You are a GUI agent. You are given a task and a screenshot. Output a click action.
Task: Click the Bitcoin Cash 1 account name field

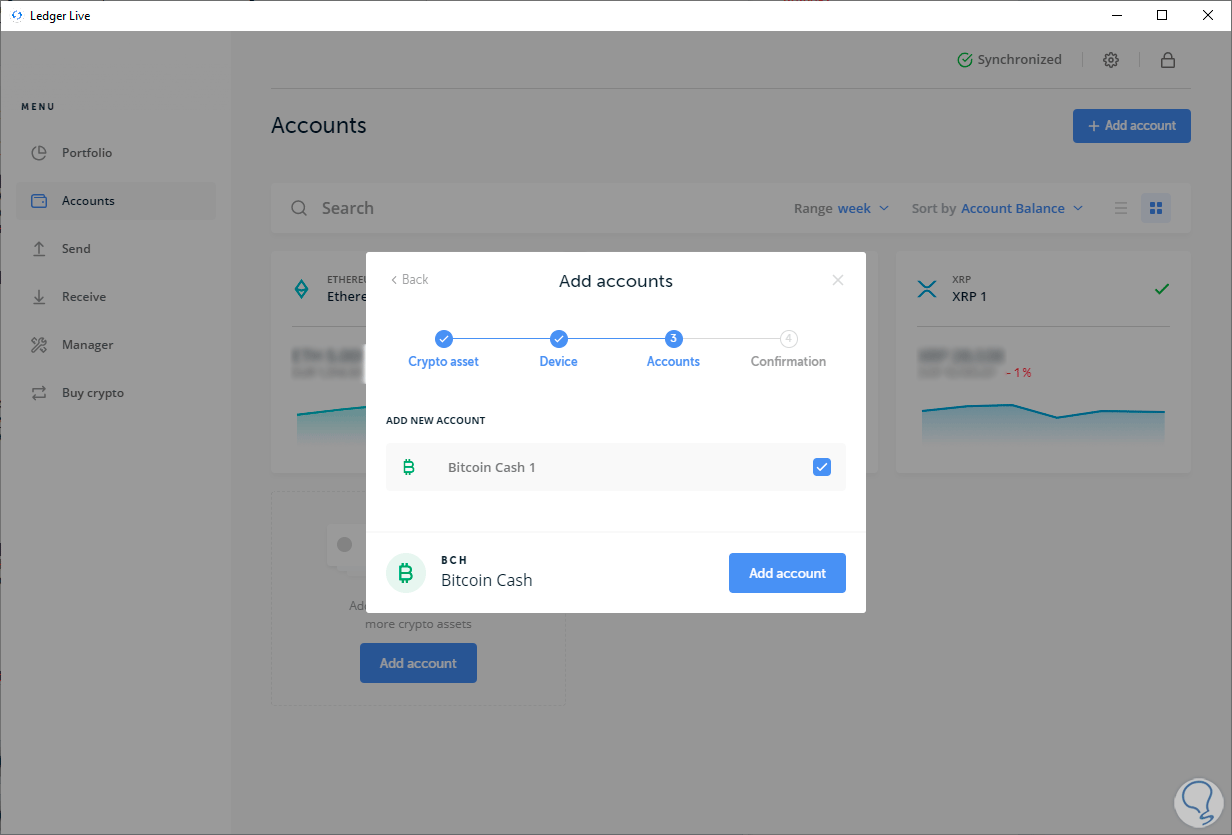(492, 467)
